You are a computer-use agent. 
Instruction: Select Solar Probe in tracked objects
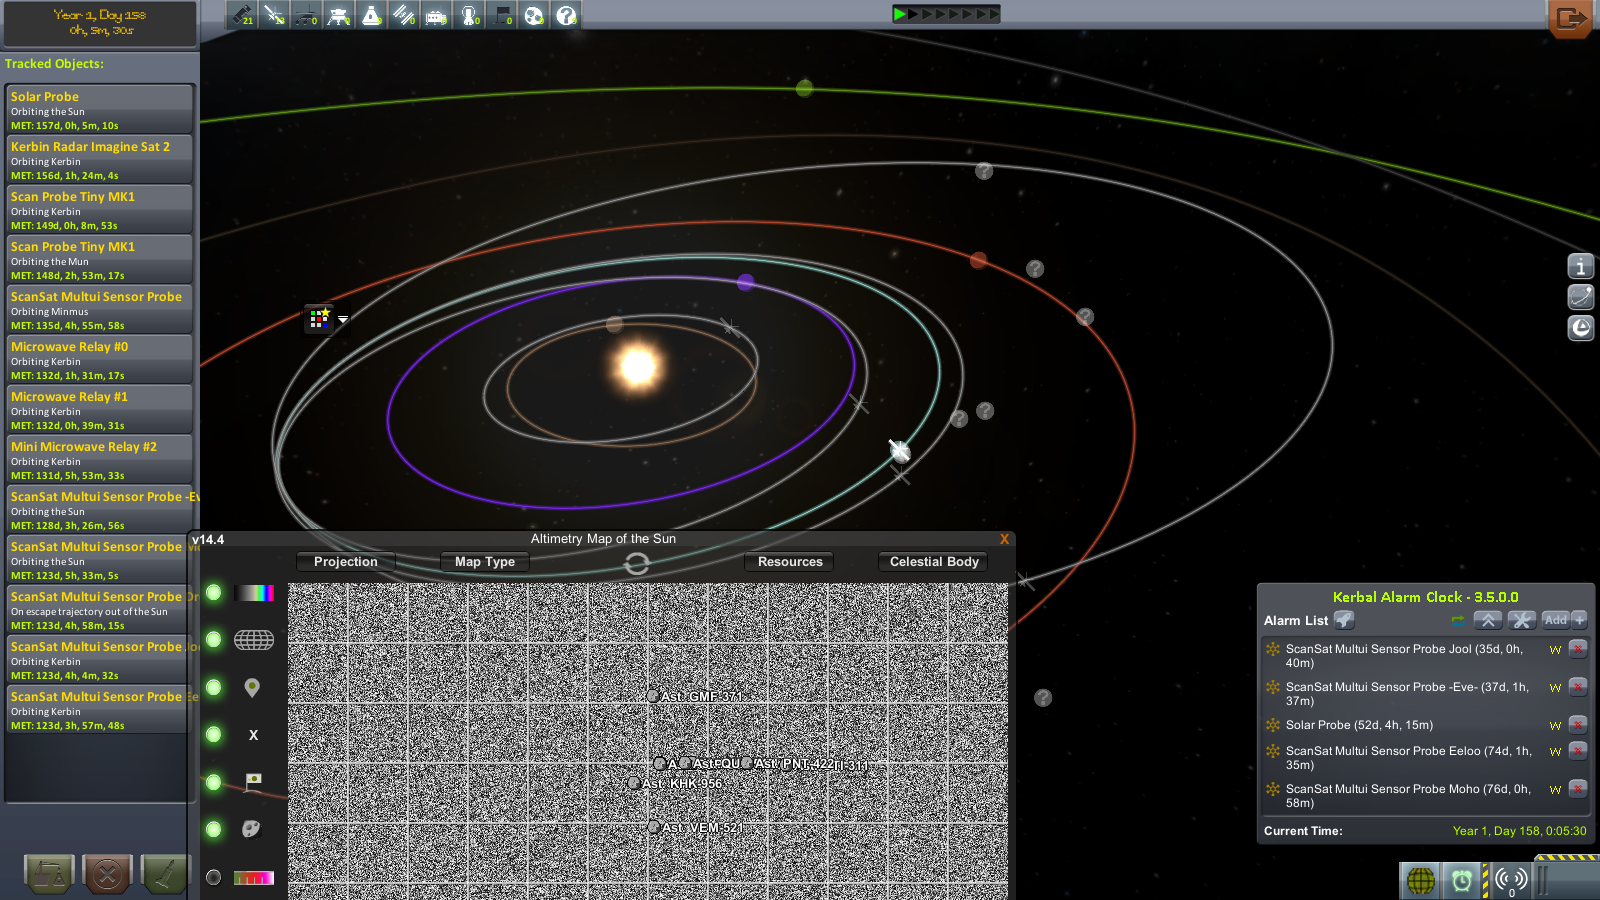(x=98, y=109)
